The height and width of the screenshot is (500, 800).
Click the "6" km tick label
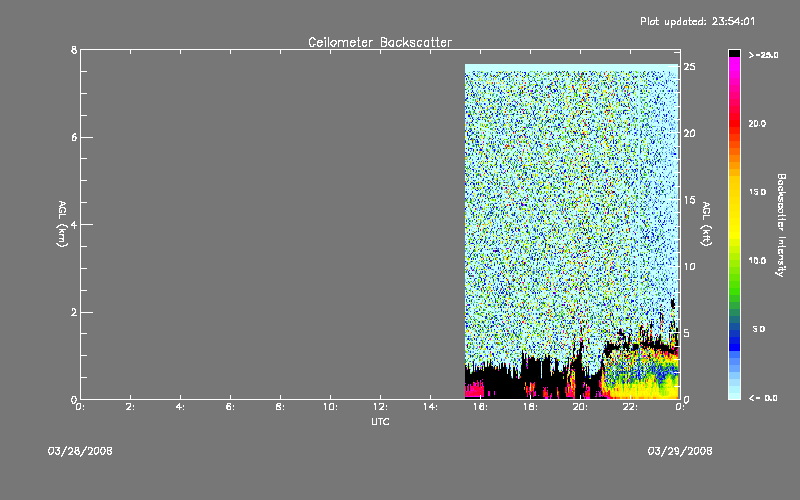(74, 137)
